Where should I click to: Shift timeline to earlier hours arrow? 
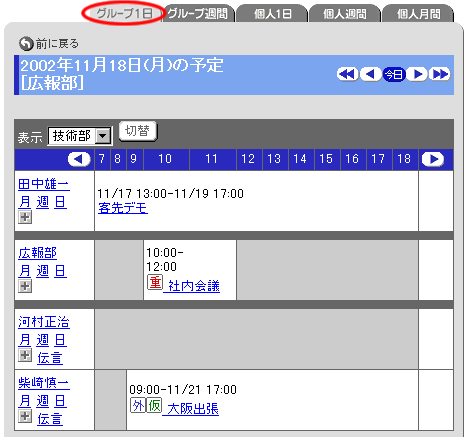[79, 159]
